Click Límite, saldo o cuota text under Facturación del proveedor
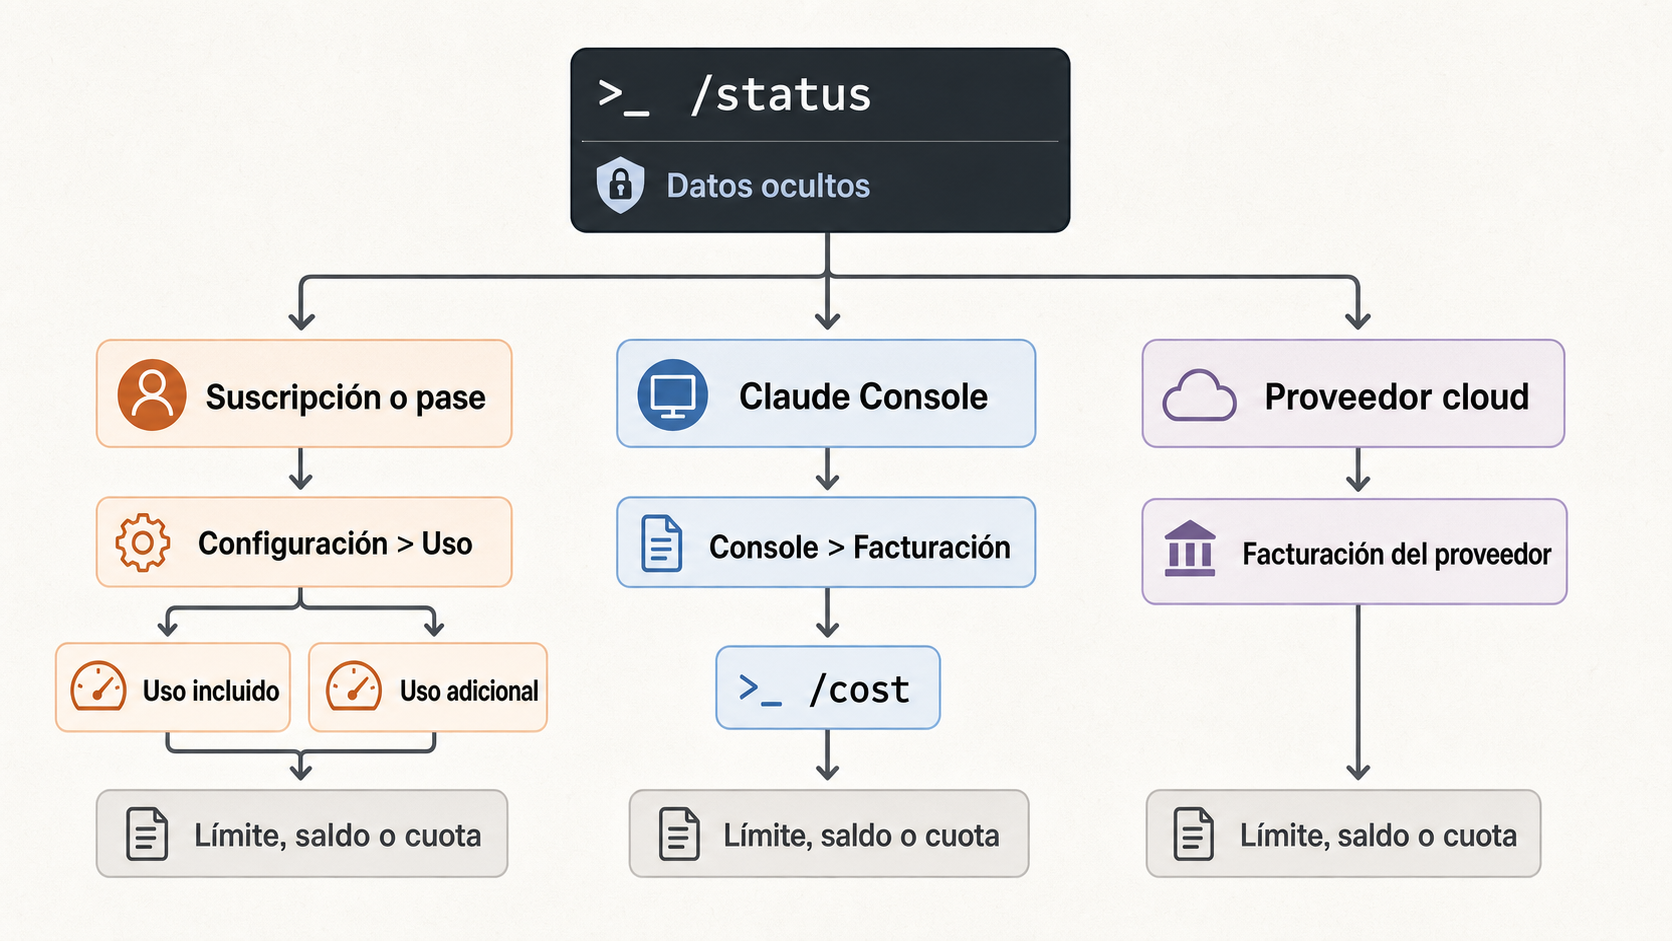This screenshot has width=1672, height=941. 1379,836
